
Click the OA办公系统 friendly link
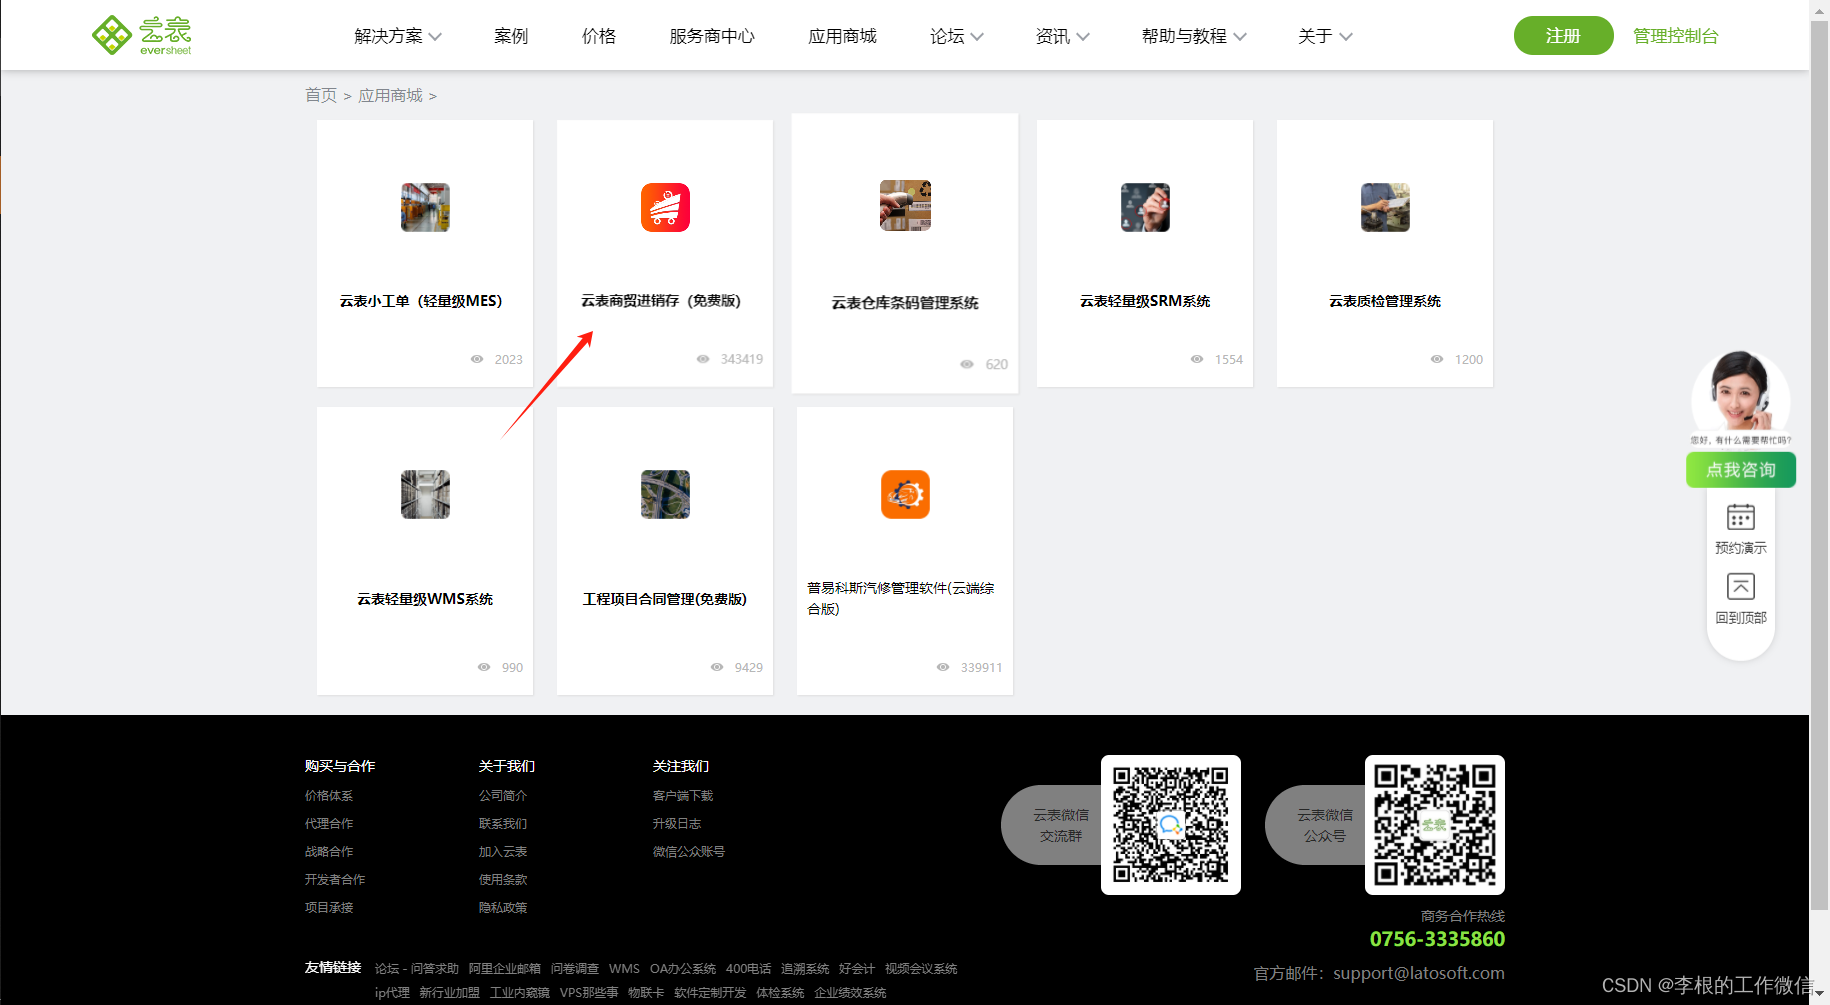(683, 969)
